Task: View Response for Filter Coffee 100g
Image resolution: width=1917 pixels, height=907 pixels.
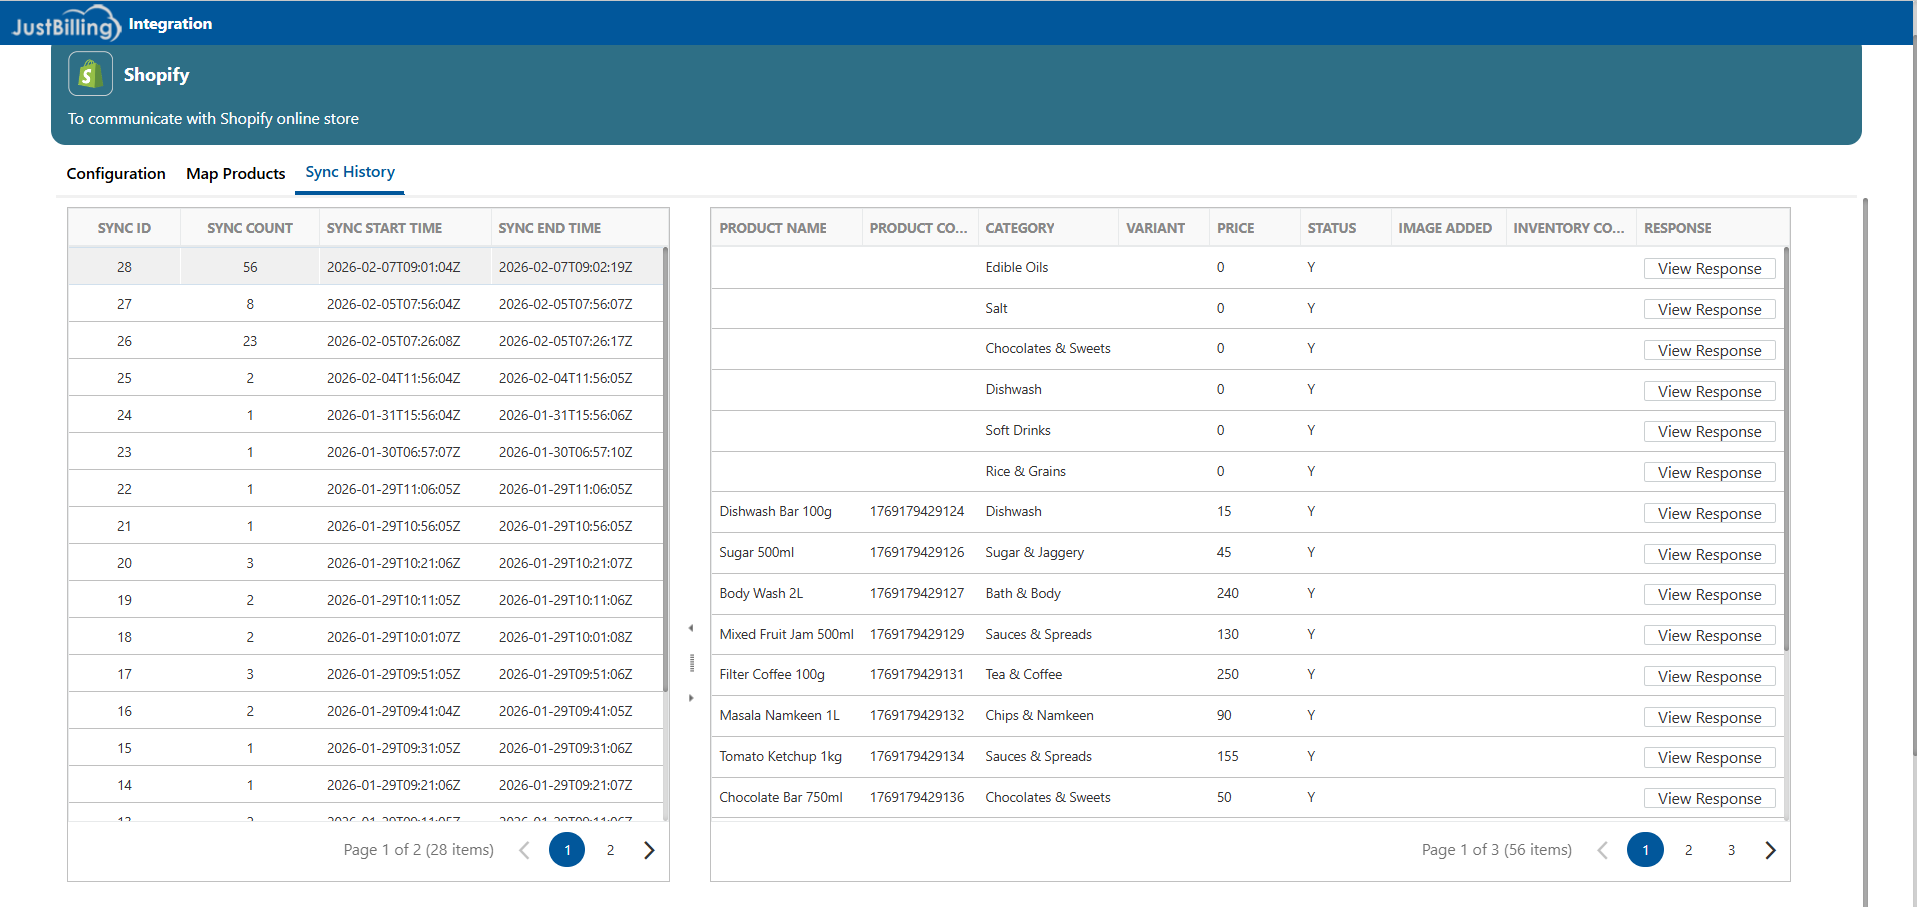Action: [x=1709, y=676]
